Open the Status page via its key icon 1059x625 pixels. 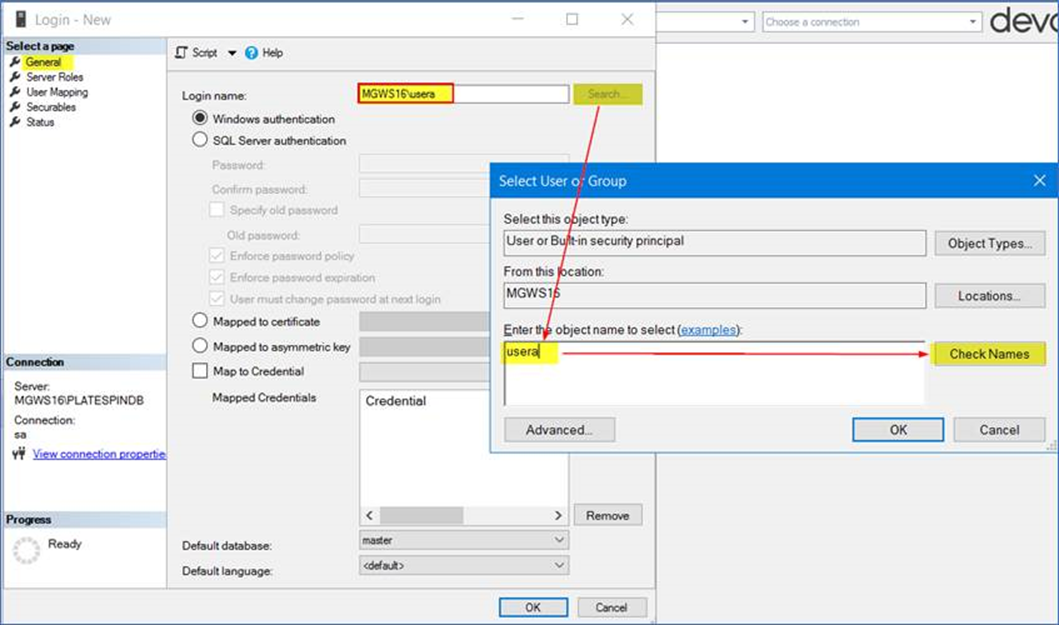pyautogui.click(x=17, y=121)
